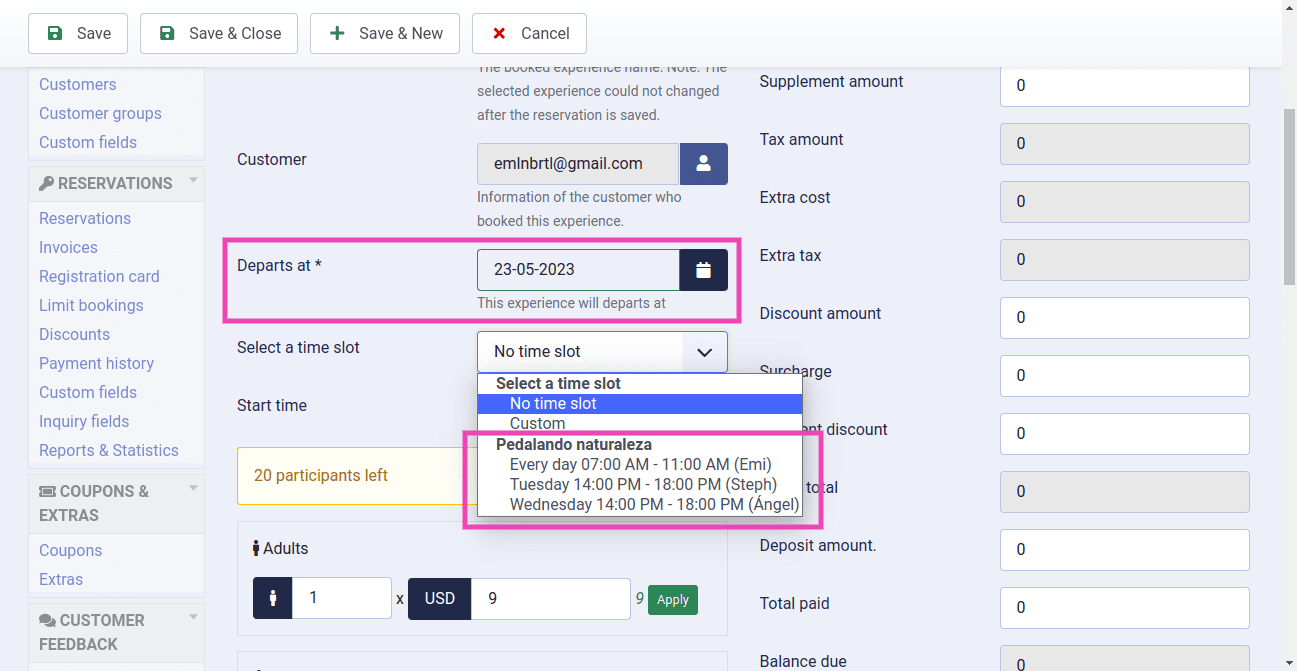The image size is (1297, 671).
Task: Cancel the reservation editing
Action: coord(528,34)
